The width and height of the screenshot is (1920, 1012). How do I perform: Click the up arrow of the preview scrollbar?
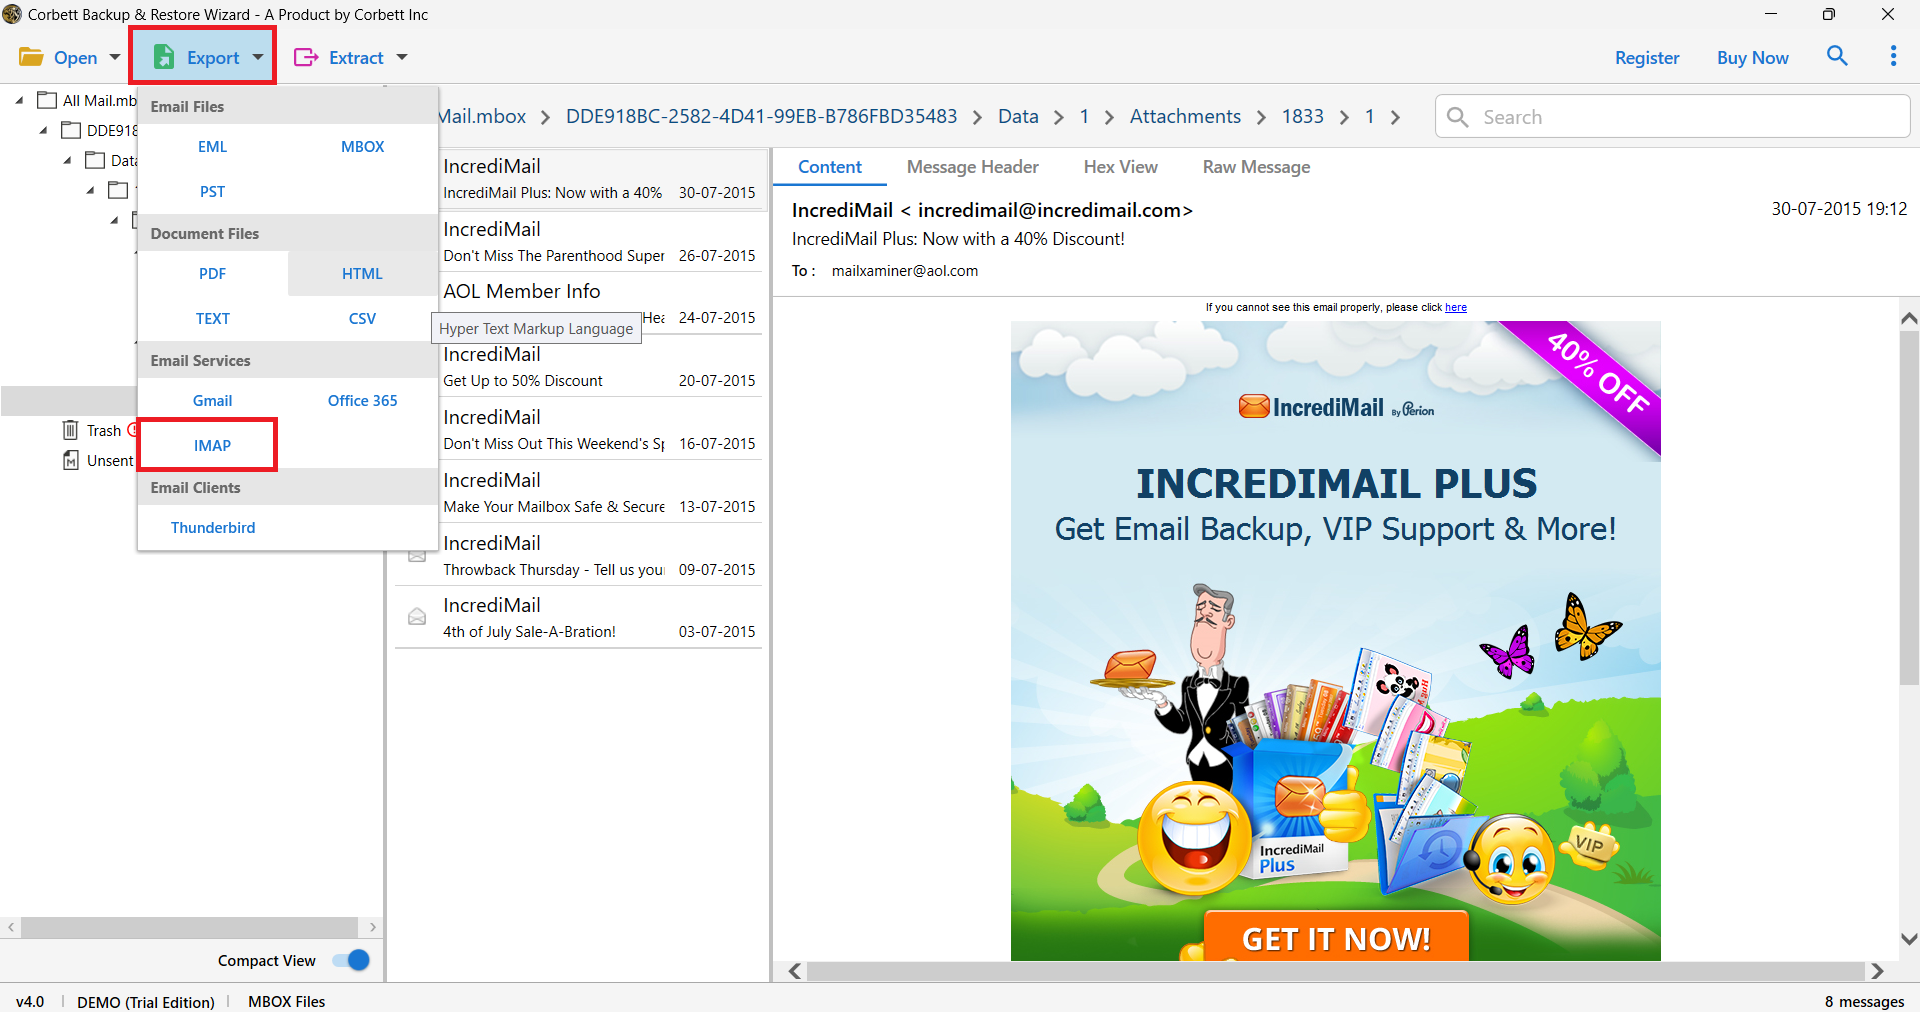click(1909, 318)
